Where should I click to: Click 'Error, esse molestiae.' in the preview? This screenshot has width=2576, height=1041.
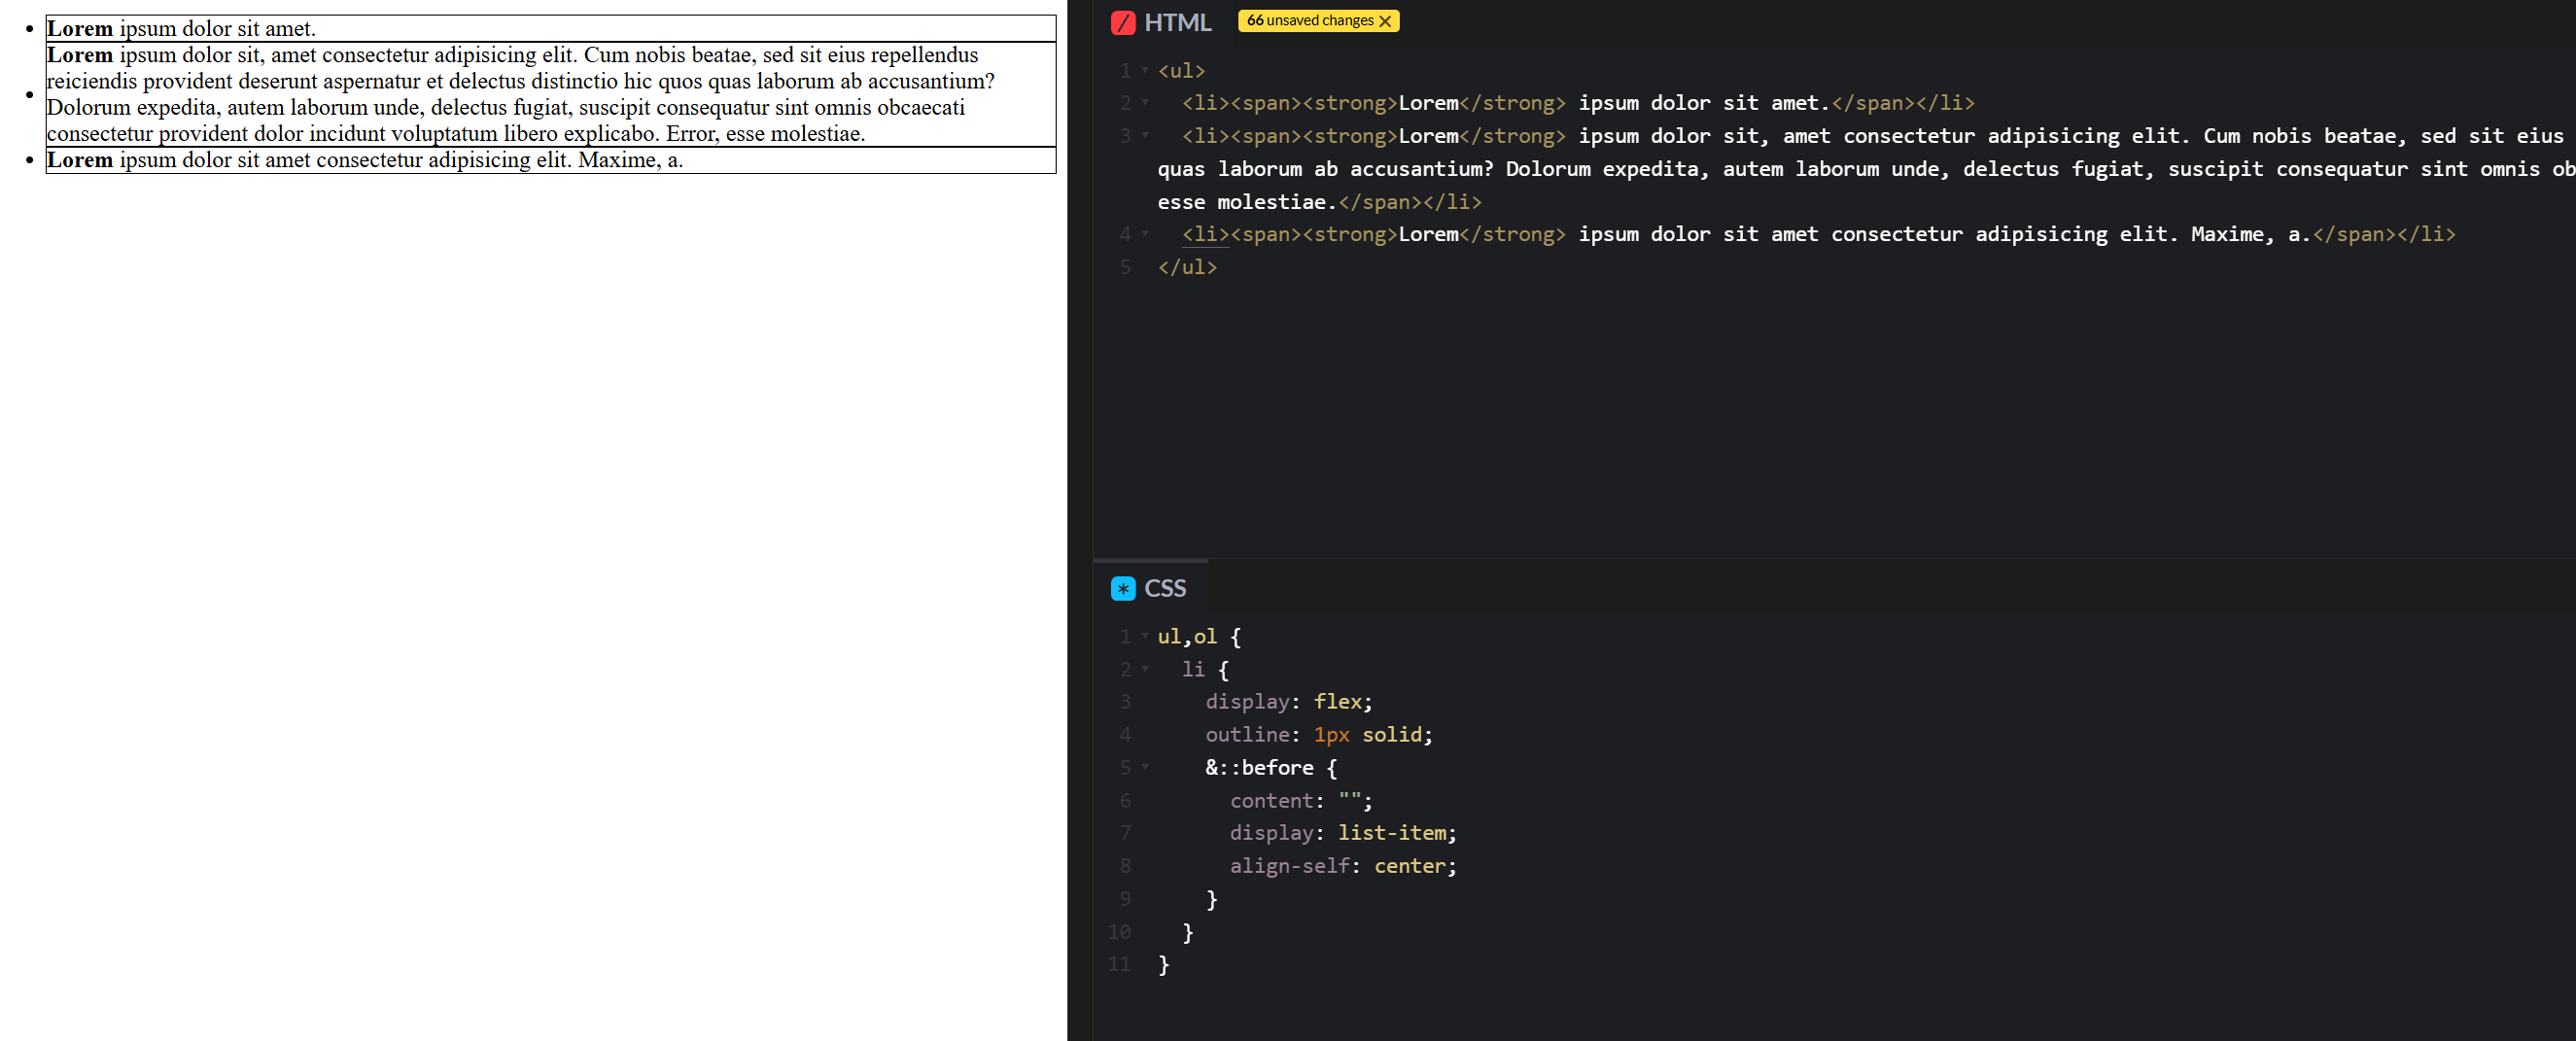tap(765, 134)
